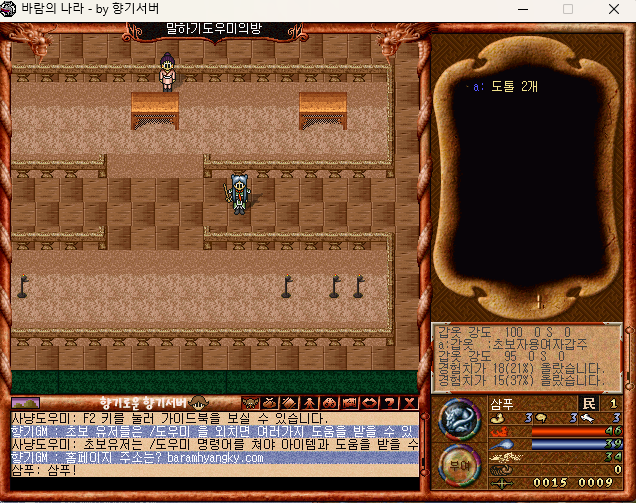Viewport: 636px width, 503px height.
Task: Close the 바람의 나라 window
Action: coord(614,9)
